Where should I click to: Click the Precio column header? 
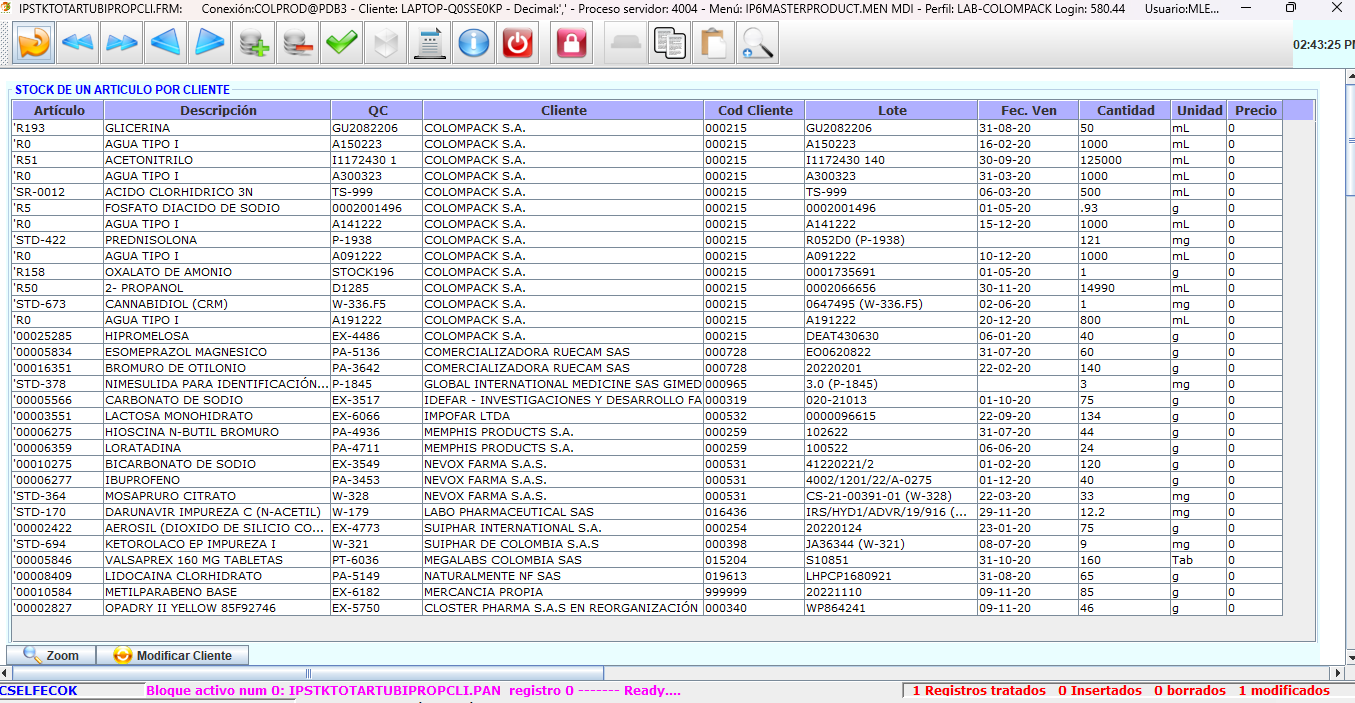click(x=1255, y=110)
